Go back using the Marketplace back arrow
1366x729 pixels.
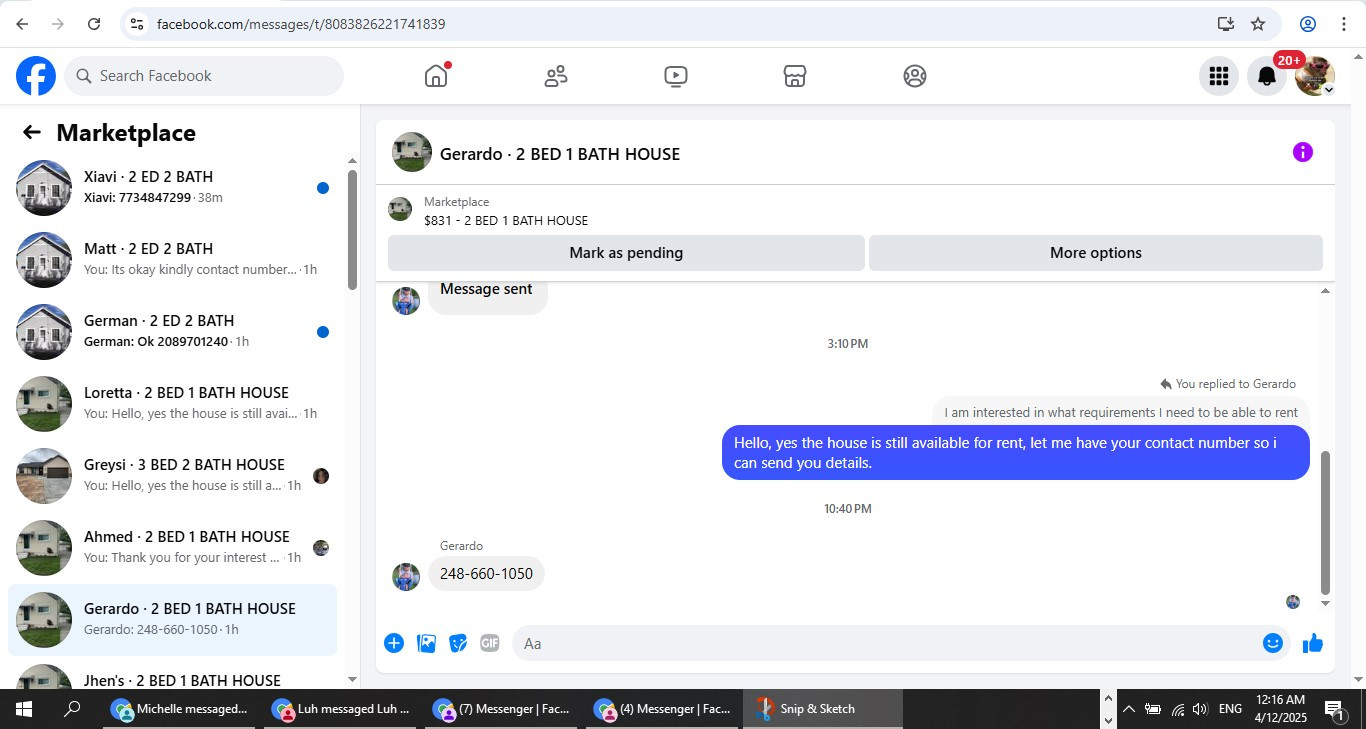32,132
